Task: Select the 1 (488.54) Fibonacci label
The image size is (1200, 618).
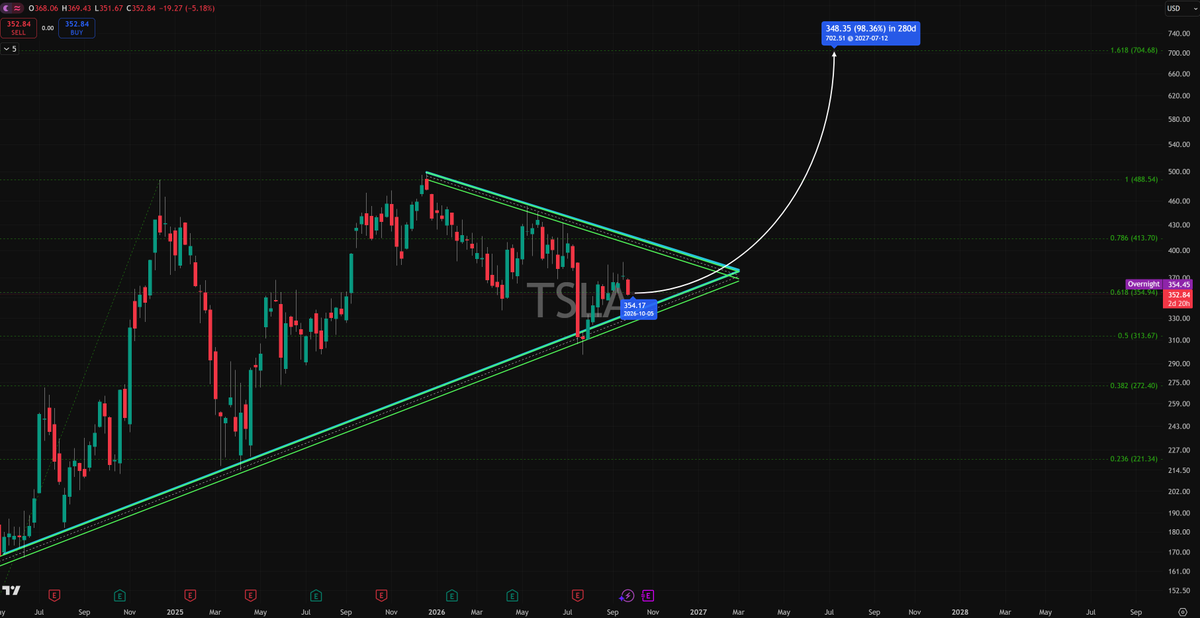Action: [1141, 179]
